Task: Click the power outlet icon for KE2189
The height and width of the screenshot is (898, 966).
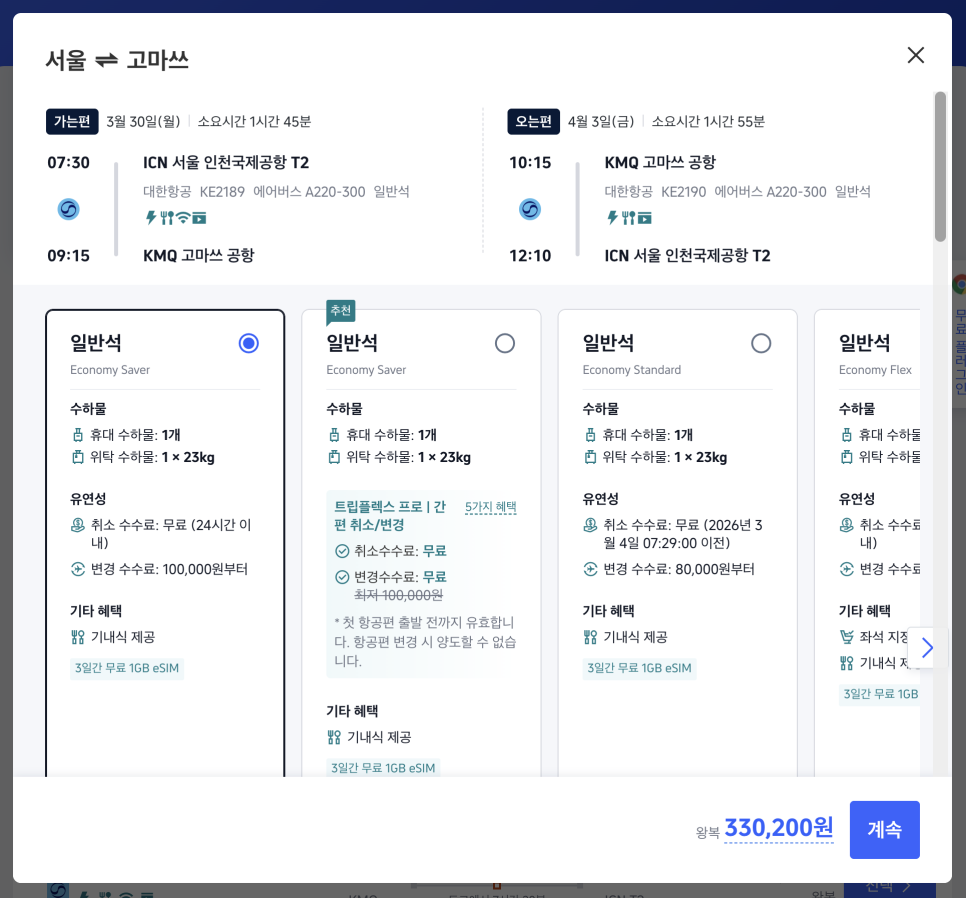Action: click(x=150, y=217)
